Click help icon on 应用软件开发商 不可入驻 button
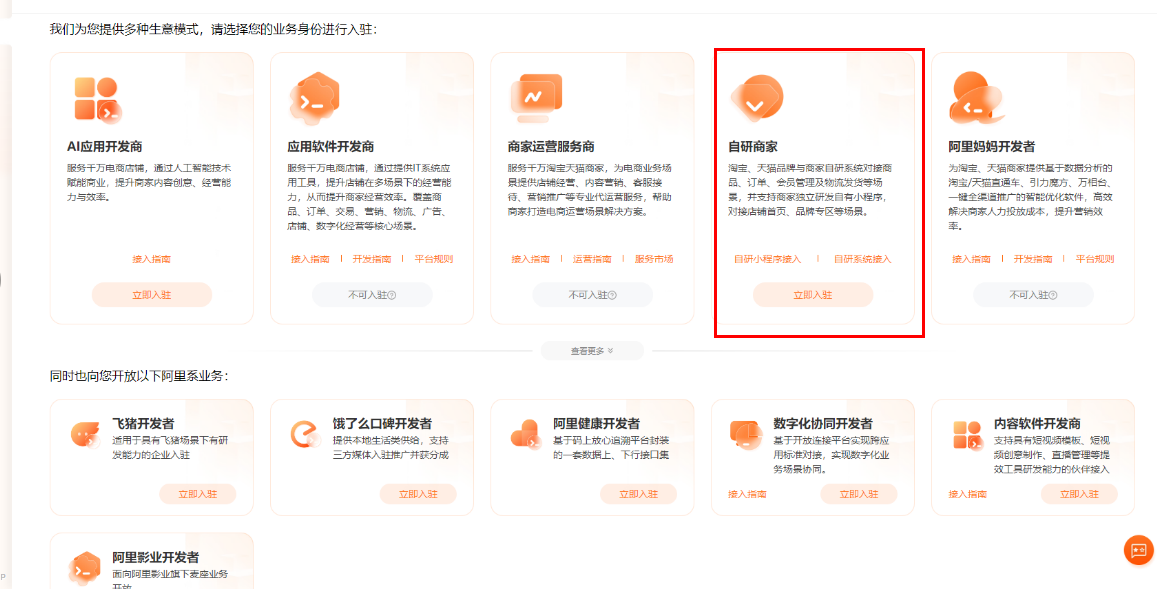1157x589 pixels. [392, 295]
